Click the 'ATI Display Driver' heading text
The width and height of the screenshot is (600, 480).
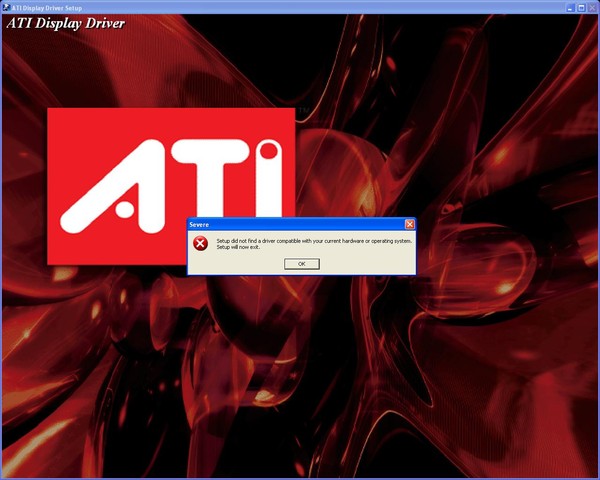(65, 24)
